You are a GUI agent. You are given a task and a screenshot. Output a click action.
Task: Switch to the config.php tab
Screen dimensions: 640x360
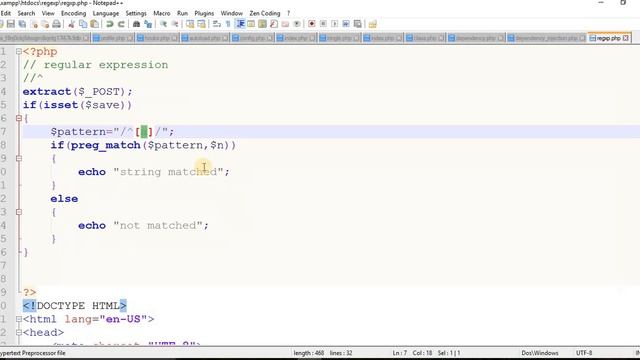[252, 38]
